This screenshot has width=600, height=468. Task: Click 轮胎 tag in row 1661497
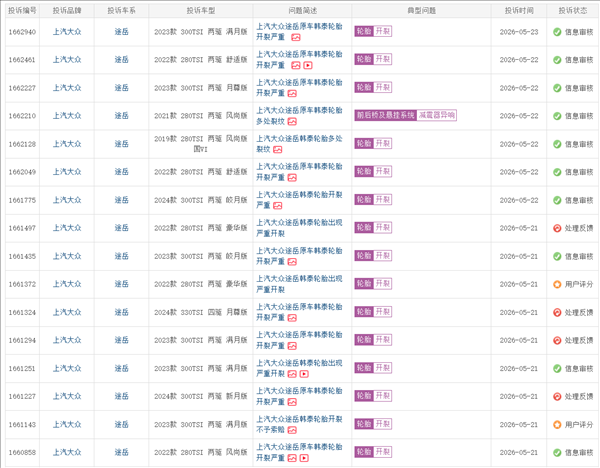click(x=364, y=227)
